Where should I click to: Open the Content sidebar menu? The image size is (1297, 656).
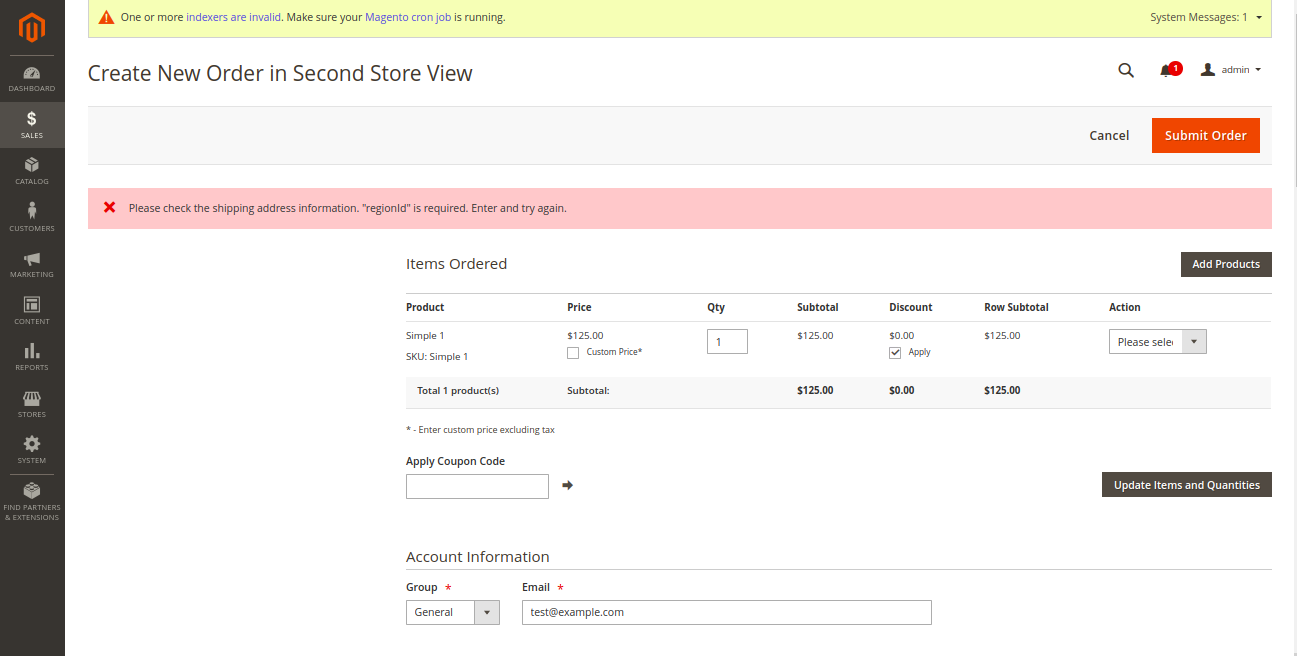point(32,310)
